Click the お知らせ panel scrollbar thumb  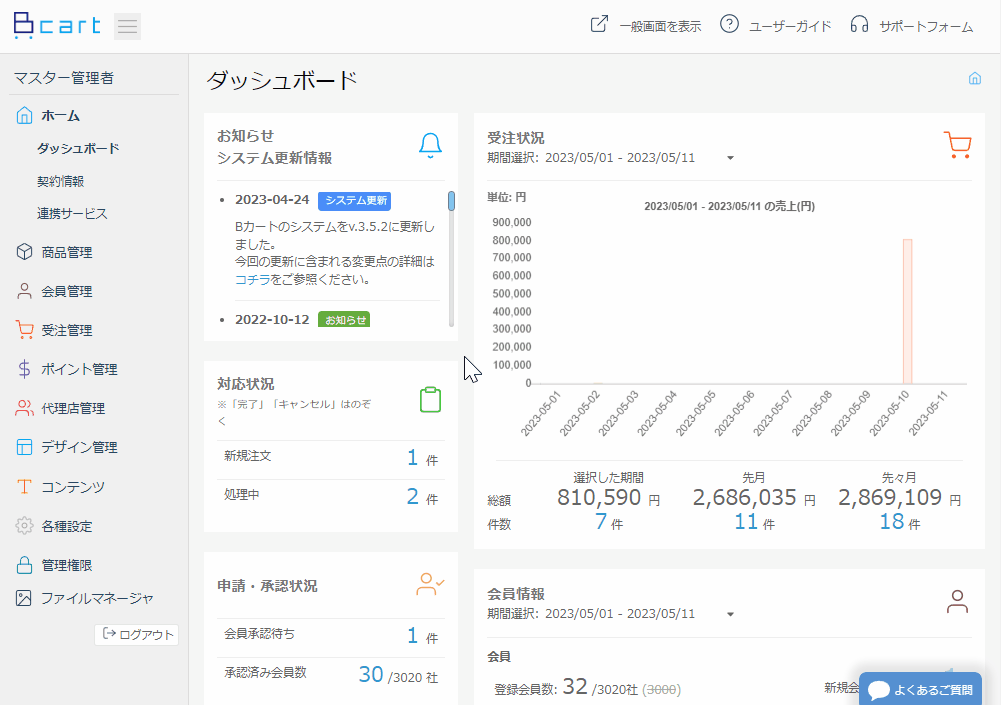coord(451,201)
